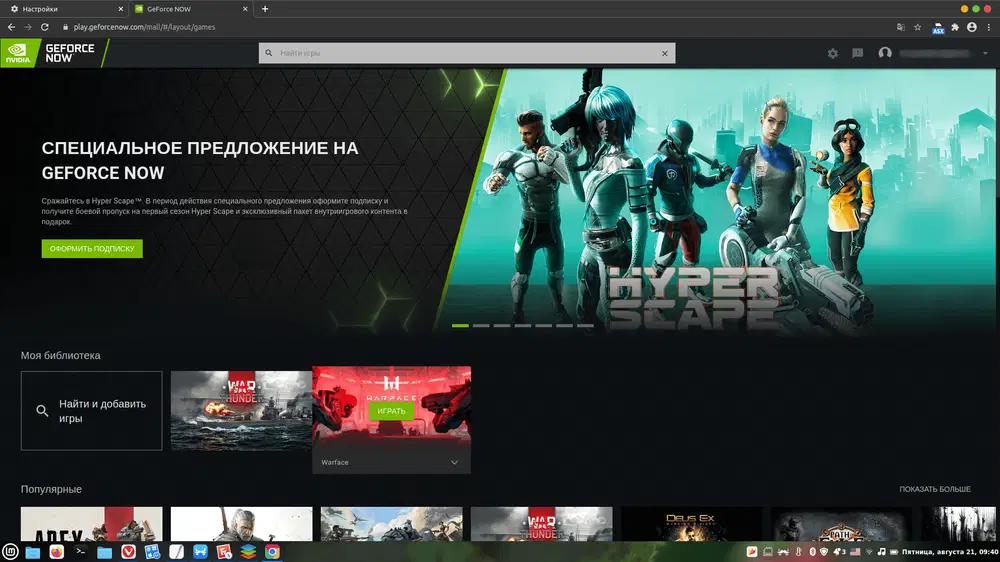The width and height of the screenshot is (1000, 562).
Task: Open a new browser tab
Action: [x=265, y=9]
